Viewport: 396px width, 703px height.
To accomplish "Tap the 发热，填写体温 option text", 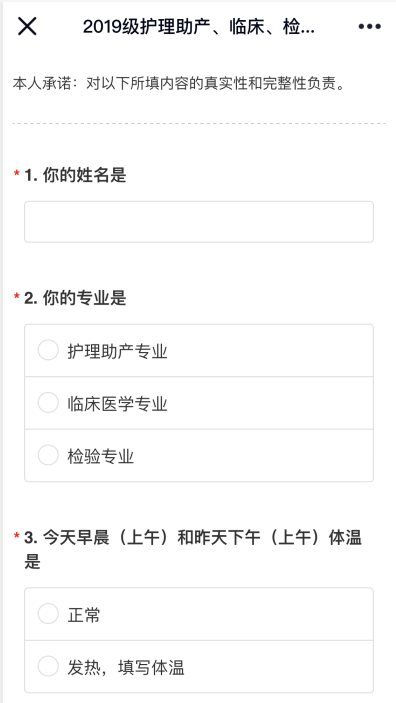I will pos(126,668).
